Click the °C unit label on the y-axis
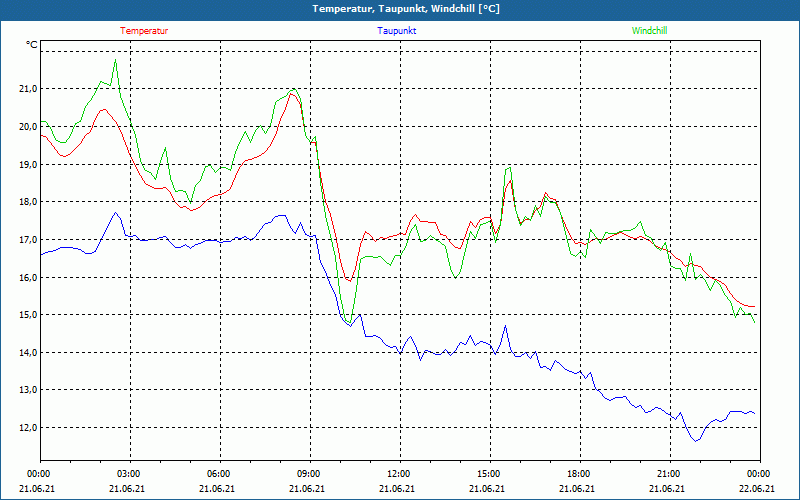The width and height of the screenshot is (800, 500). 32,45
